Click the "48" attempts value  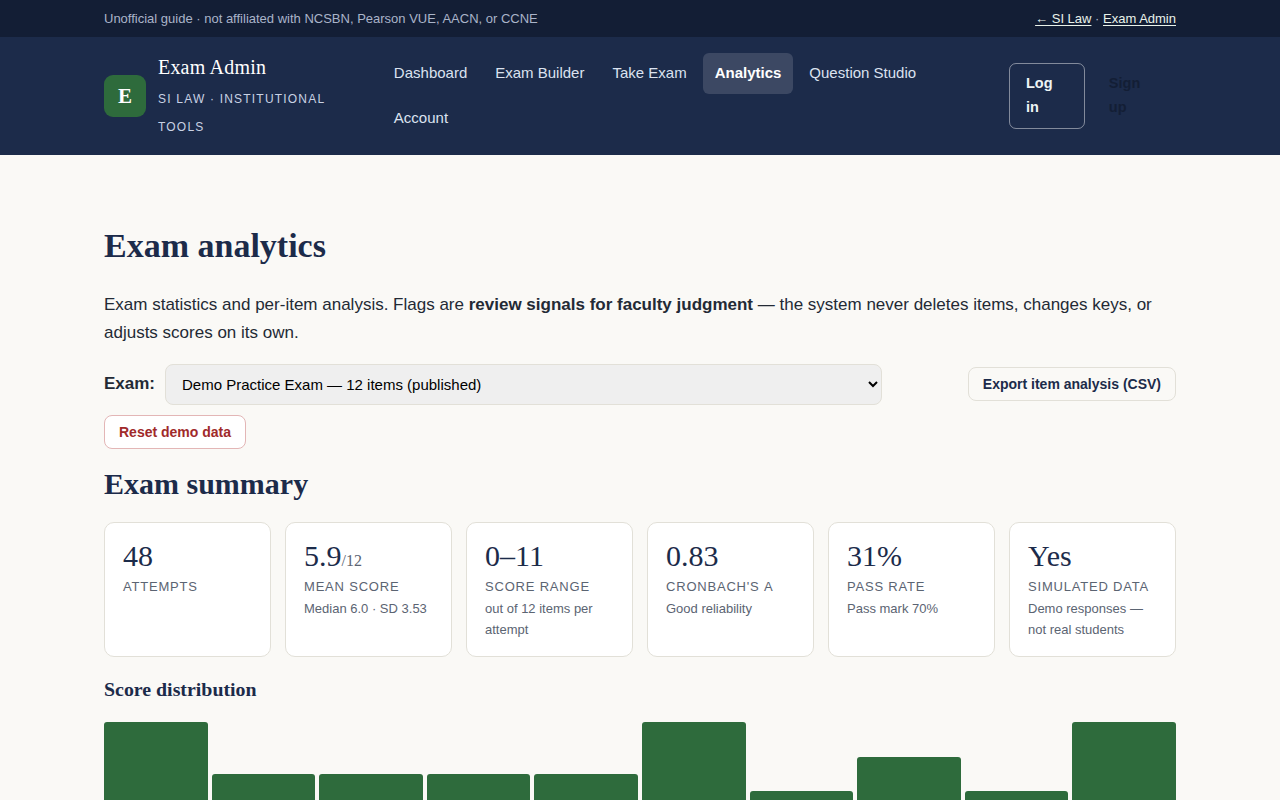click(x=138, y=556)
